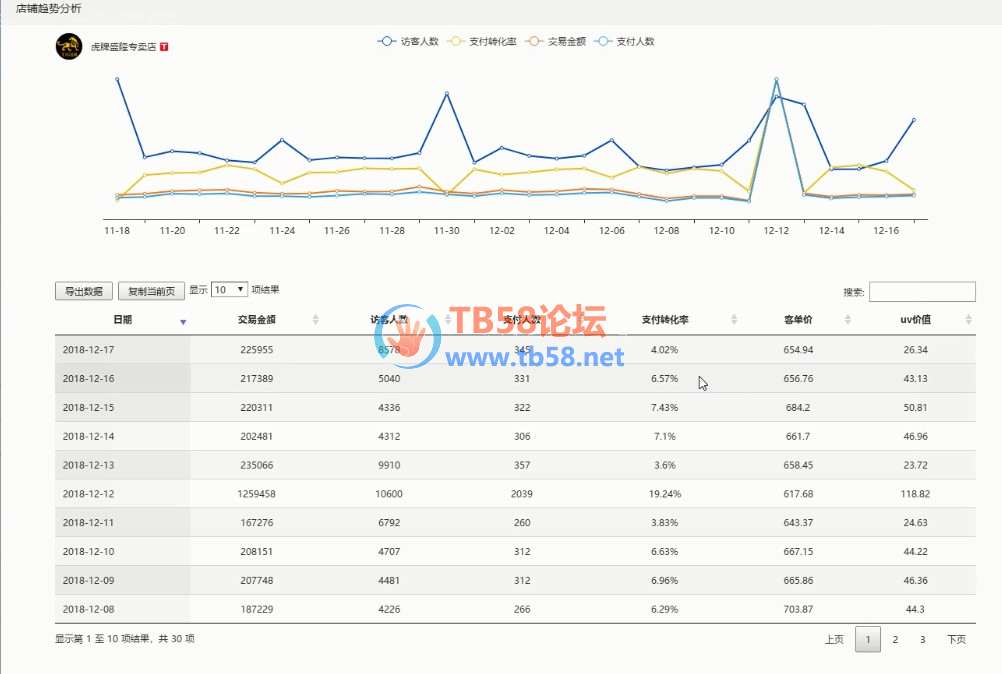Image resolution: width=1002 pixels, height=674 pixels.
Task: Click uv value 50.81
Action: (915, 407)
